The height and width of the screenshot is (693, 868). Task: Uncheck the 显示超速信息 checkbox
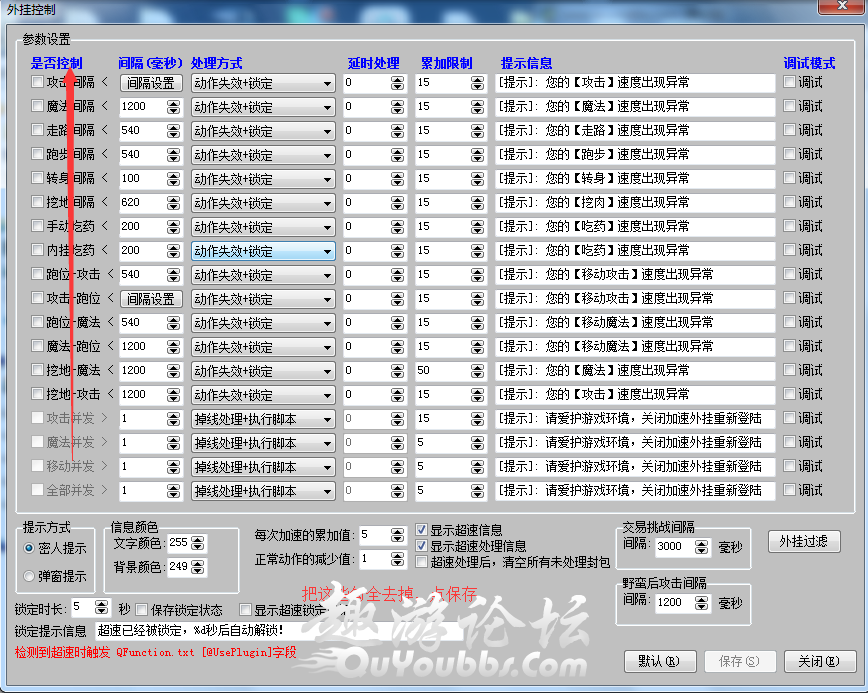click(422, 530)
